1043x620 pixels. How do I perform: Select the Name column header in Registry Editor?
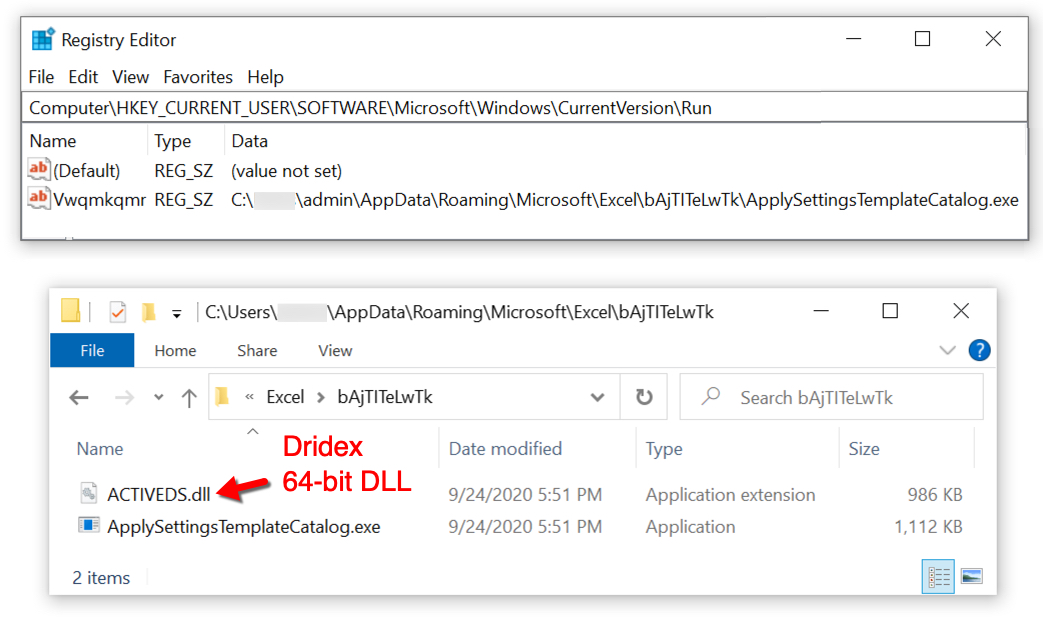coord(53,141)
